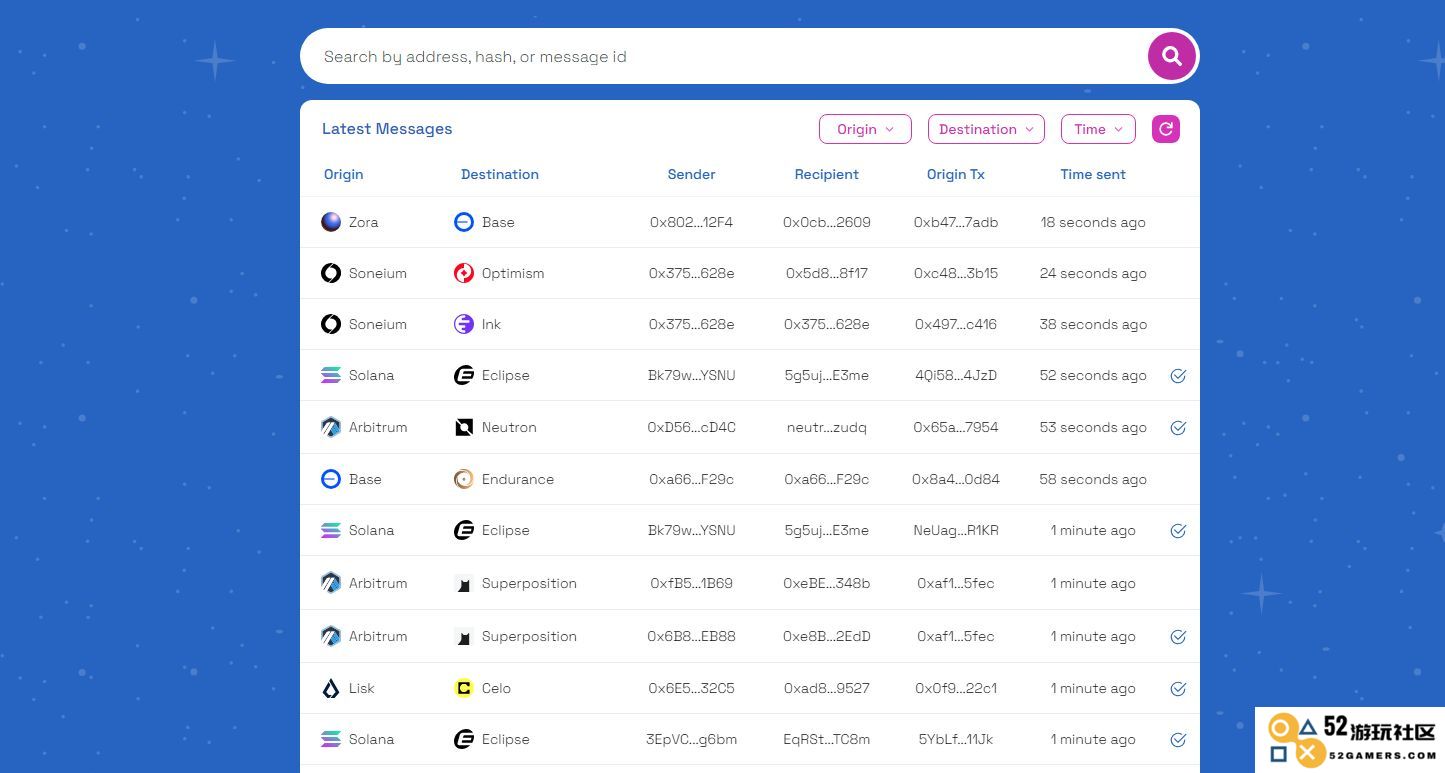Image resolution: width=1445 pixels, height=773 pixels.
Task: Click recipient 0xe8B...2EdD
Action: tap(826, 636)
